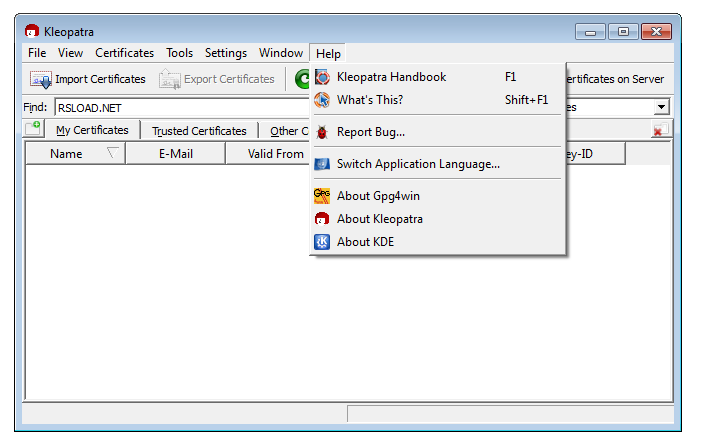Image resolution: width=703 pixels, height=443 pixels.
Task: Click the F1 shortcut text
Action: point(511,77)
